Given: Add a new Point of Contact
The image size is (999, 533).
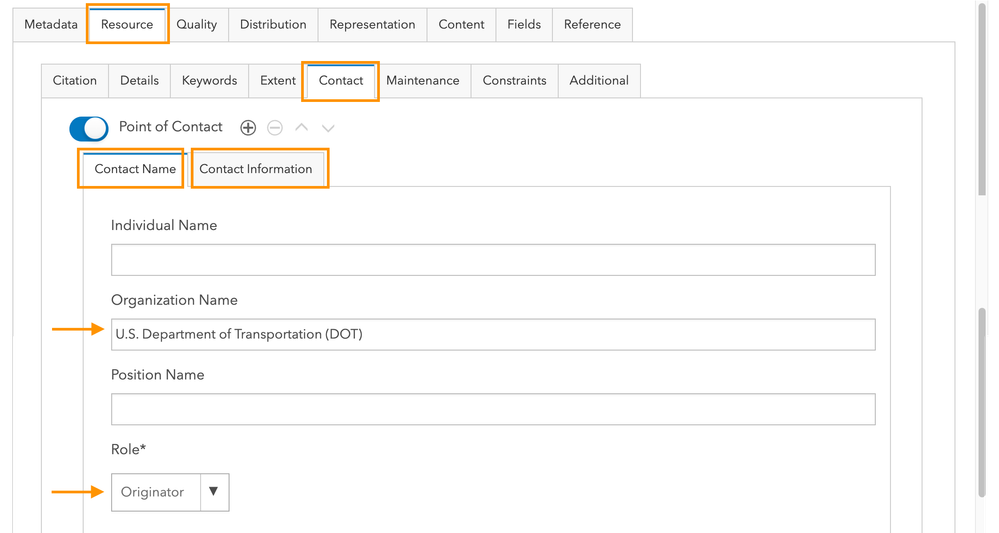Looking at the screenshot, I should (x=248, y=128).
